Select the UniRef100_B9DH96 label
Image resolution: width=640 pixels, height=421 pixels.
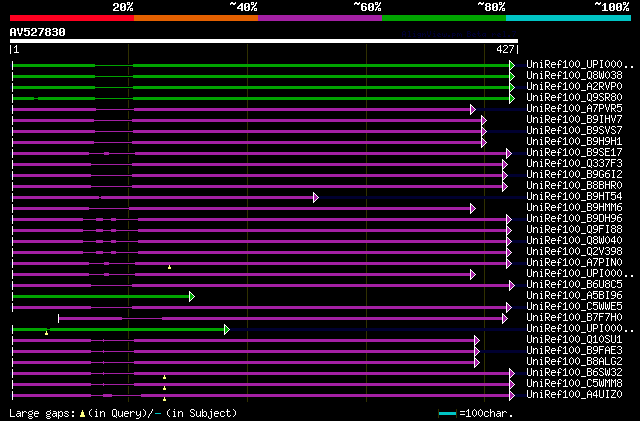[574, 219]
